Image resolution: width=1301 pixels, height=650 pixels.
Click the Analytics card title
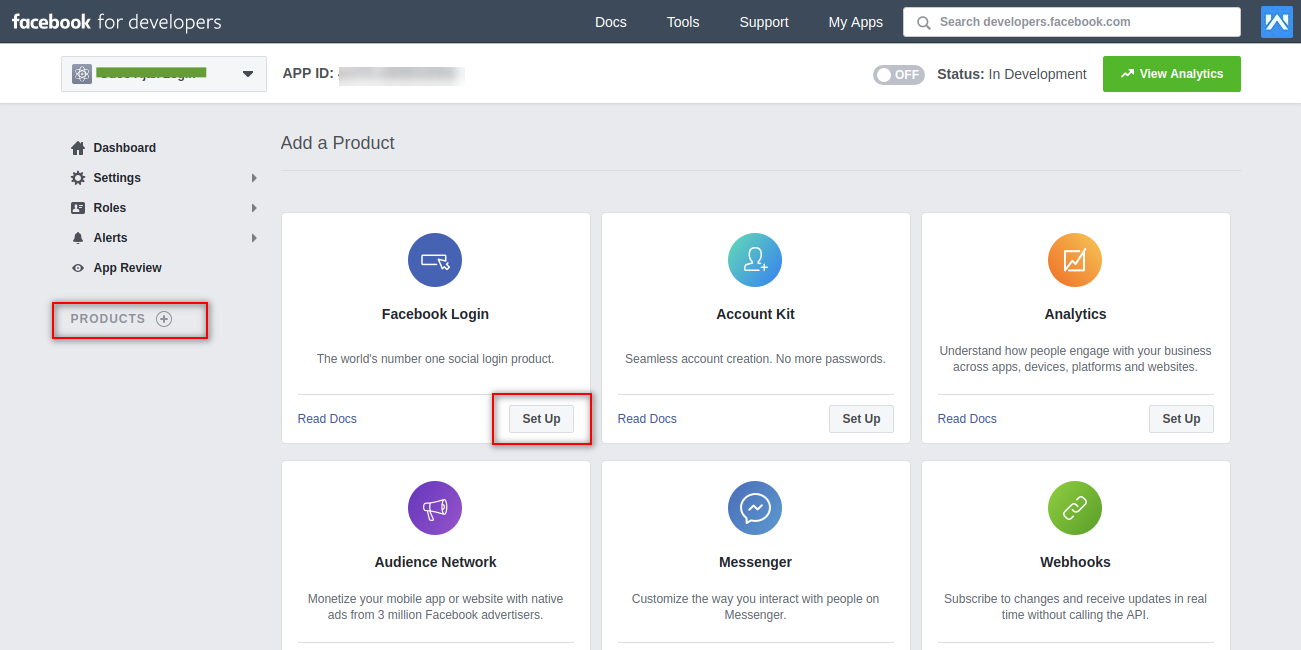click(1075, 314)
